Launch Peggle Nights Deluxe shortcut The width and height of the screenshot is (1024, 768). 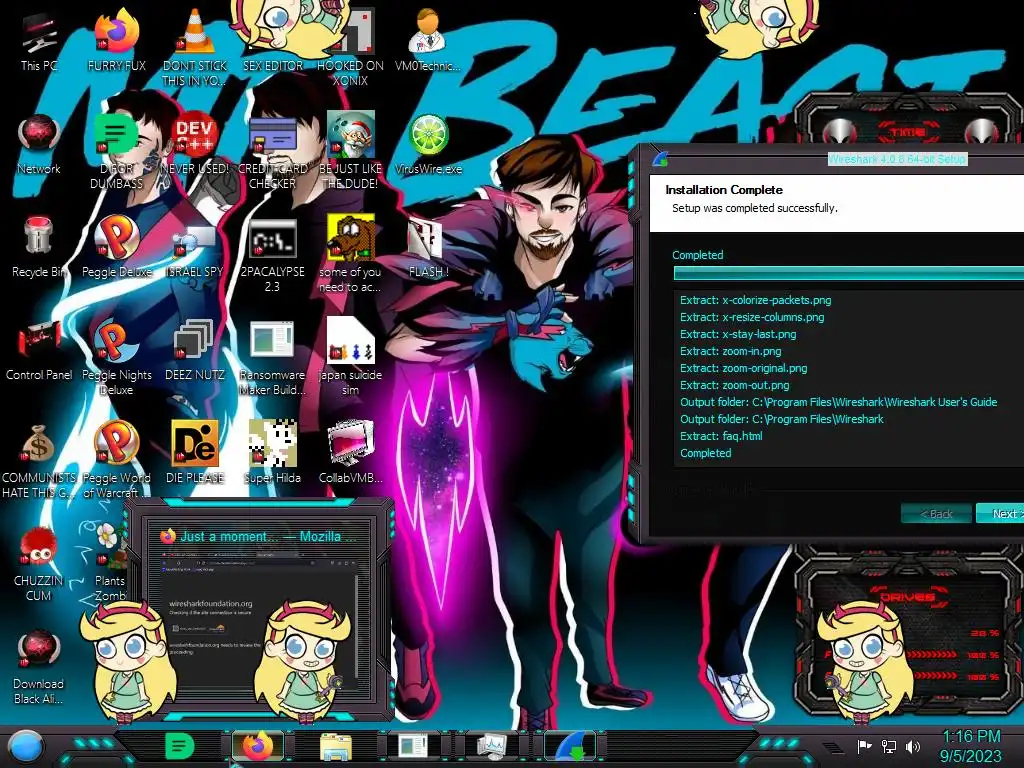116,357
